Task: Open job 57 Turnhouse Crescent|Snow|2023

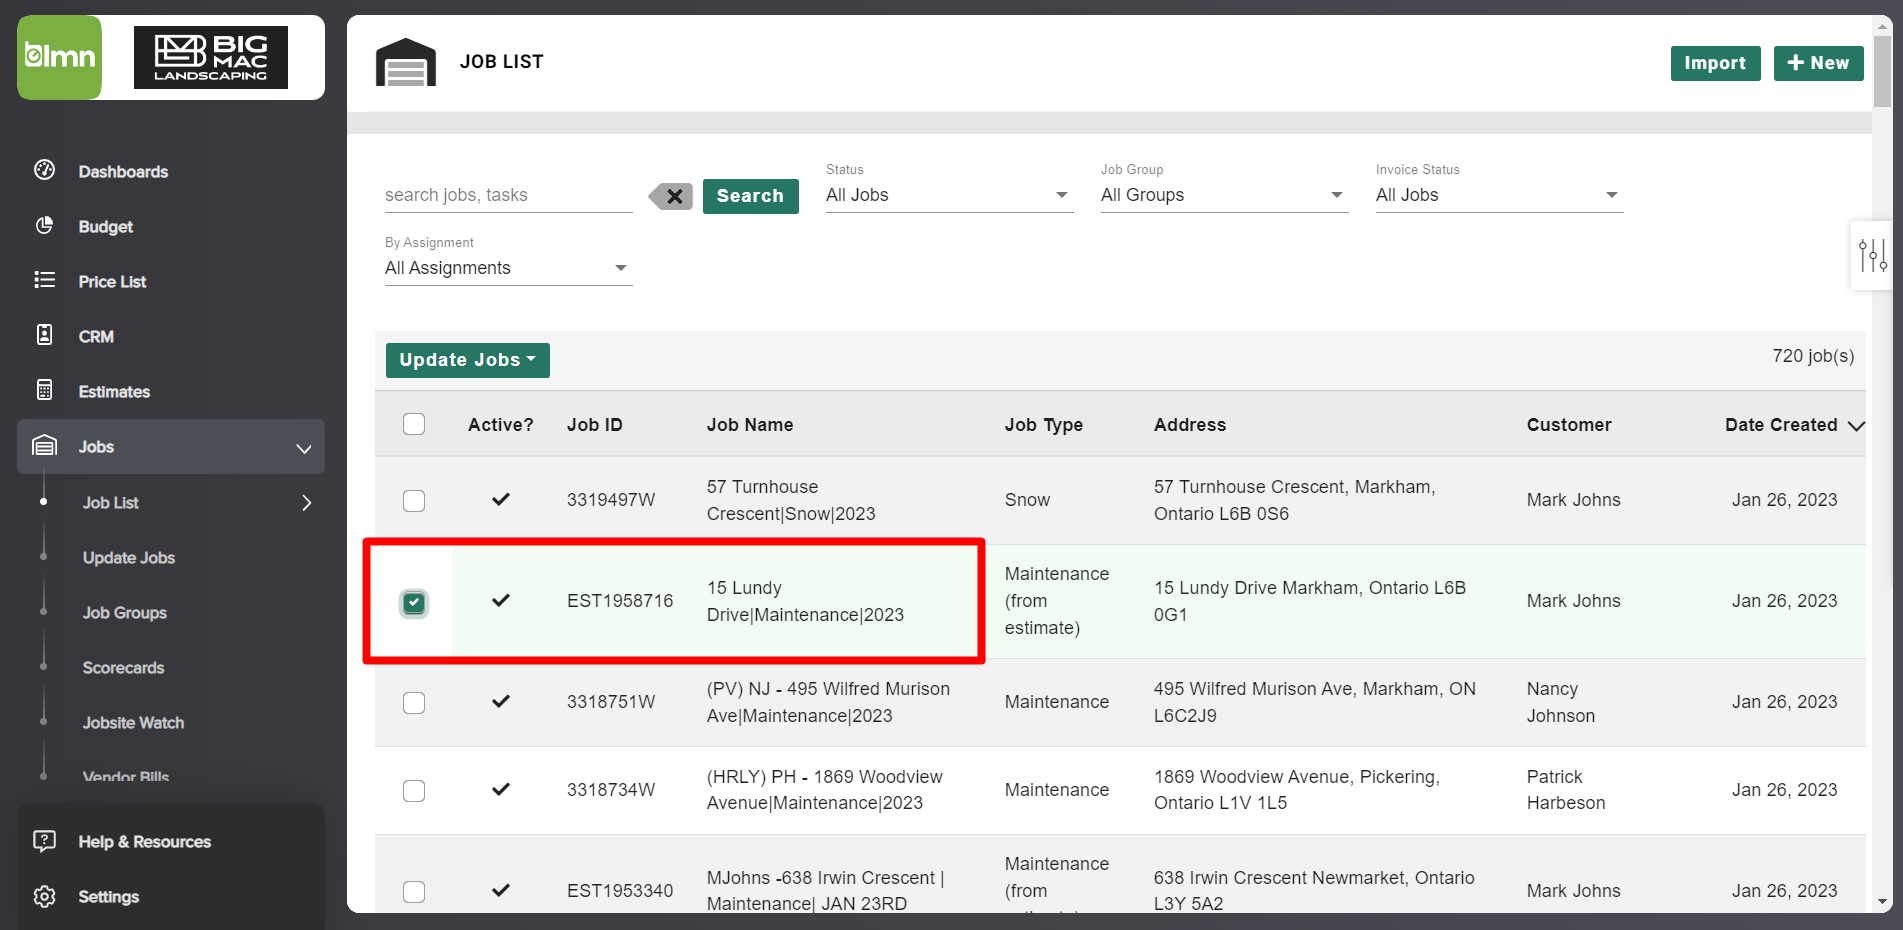Action: (790, 500)
